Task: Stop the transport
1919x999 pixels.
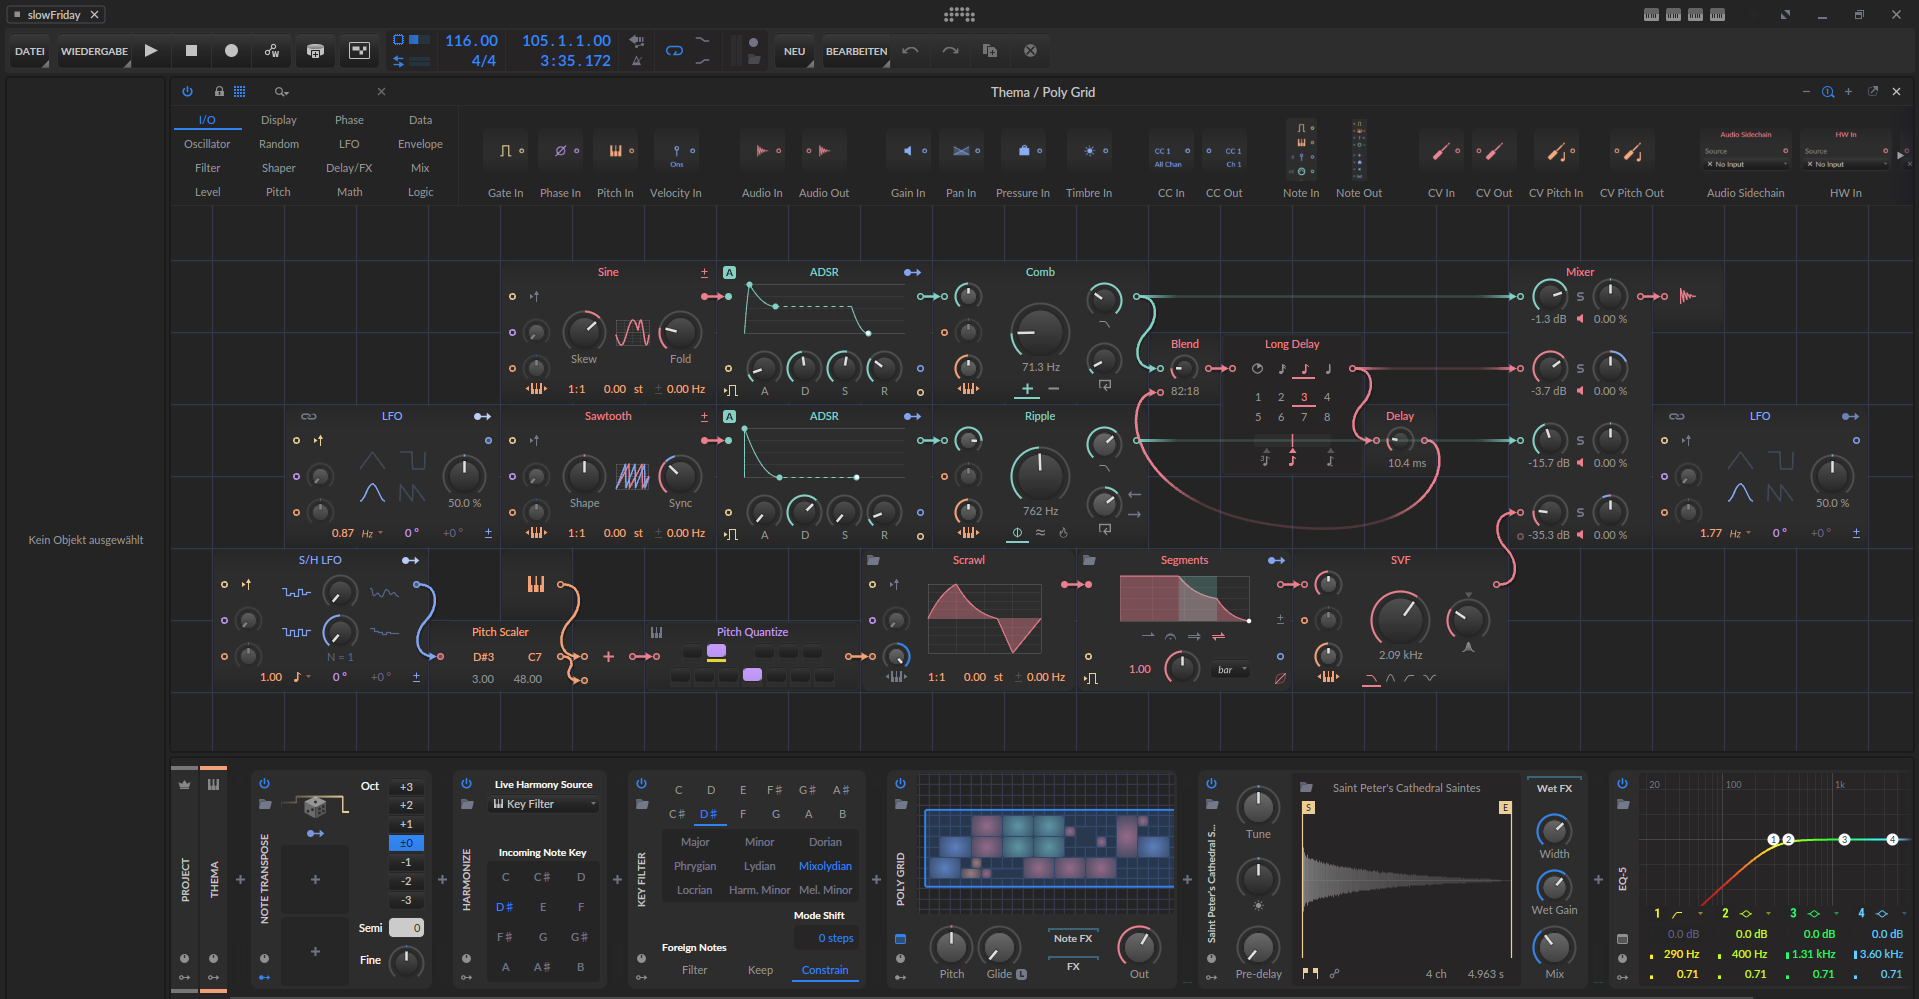Action: (191, 50)
